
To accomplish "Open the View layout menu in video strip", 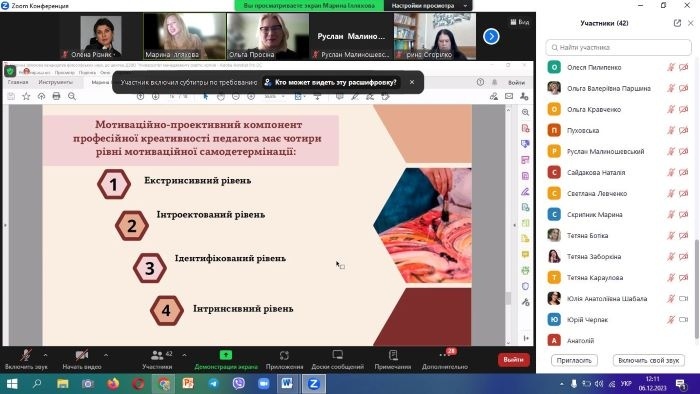I will click(520, 22).
